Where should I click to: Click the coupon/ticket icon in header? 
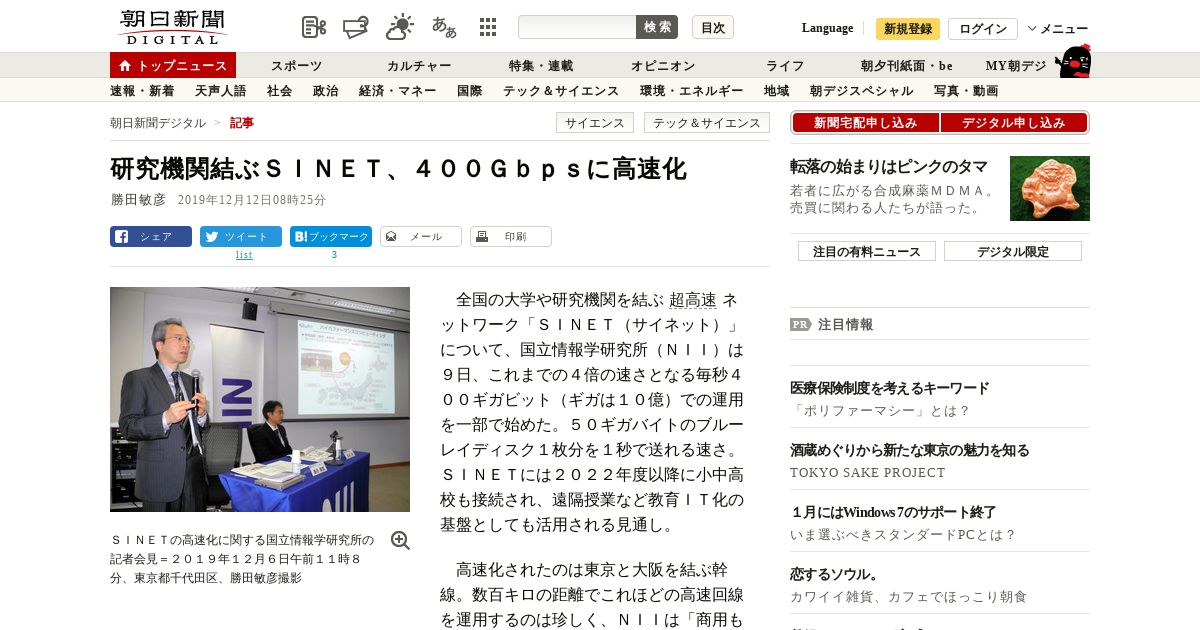tap(357, 27)
